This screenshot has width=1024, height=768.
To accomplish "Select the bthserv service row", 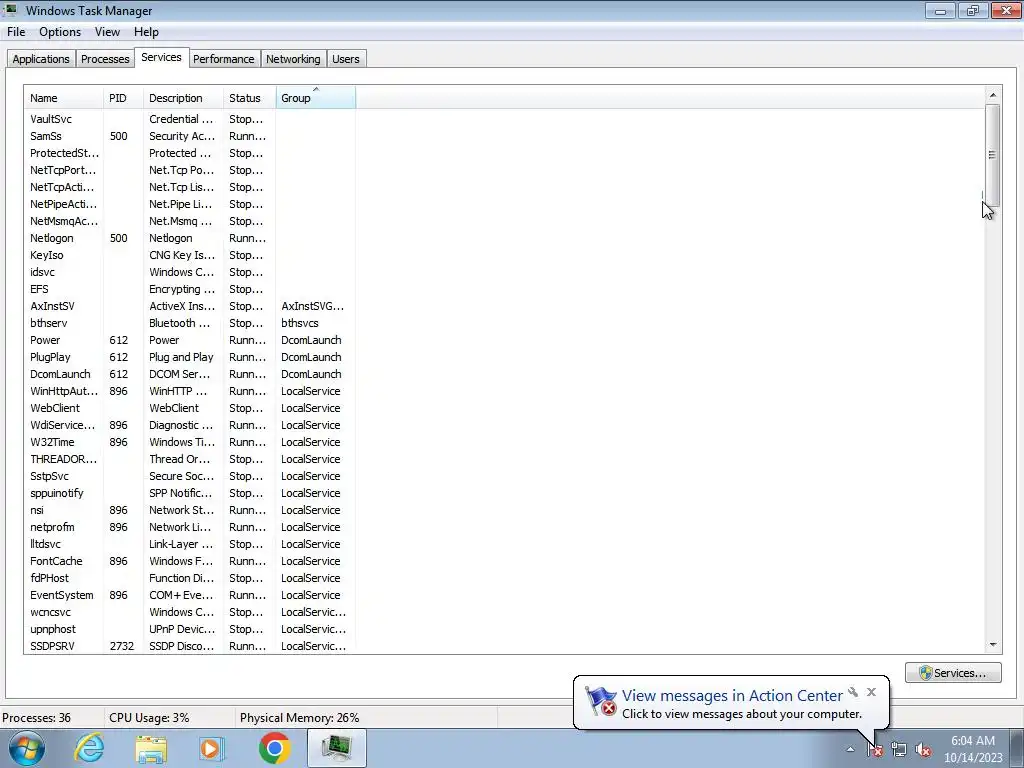I will pos(189,323).
